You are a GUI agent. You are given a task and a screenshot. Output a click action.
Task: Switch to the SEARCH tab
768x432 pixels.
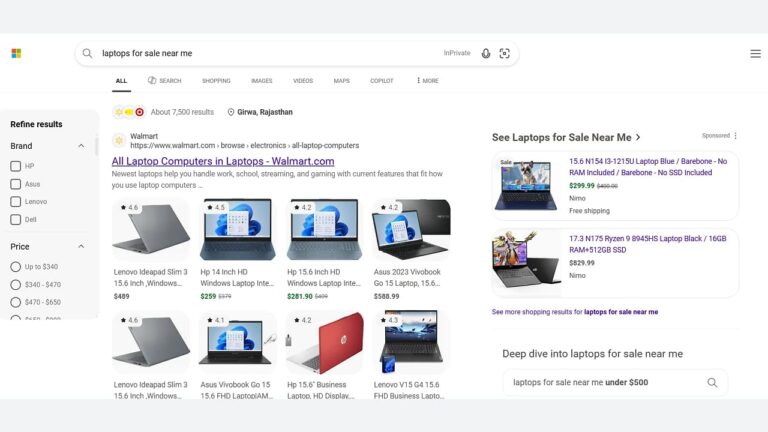coord(165,80)
